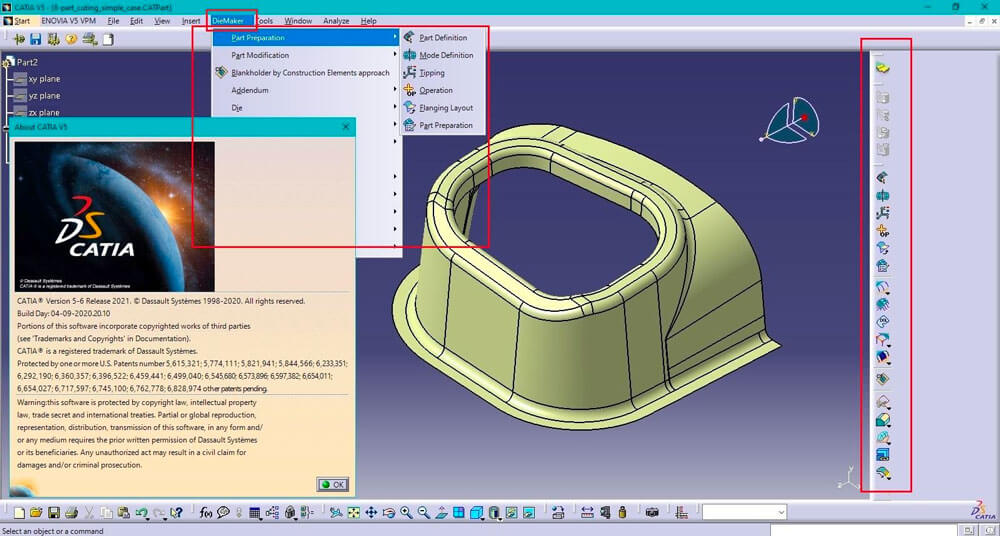Open the Isometric View cube flyout
The image size is (1000, 536).
pos(476,512)
